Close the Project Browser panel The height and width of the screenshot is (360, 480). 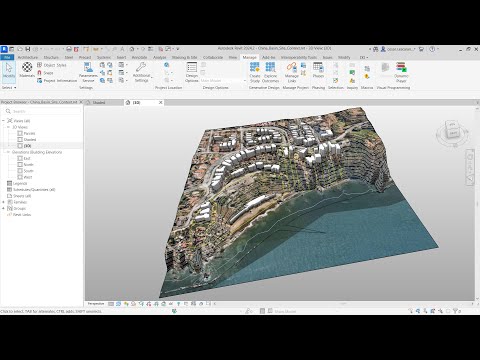coord(80,102)
